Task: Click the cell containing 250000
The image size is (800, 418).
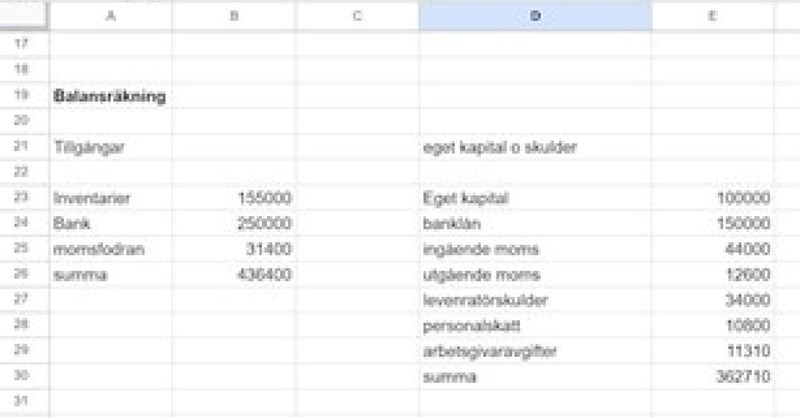Action: click(234, 224)
